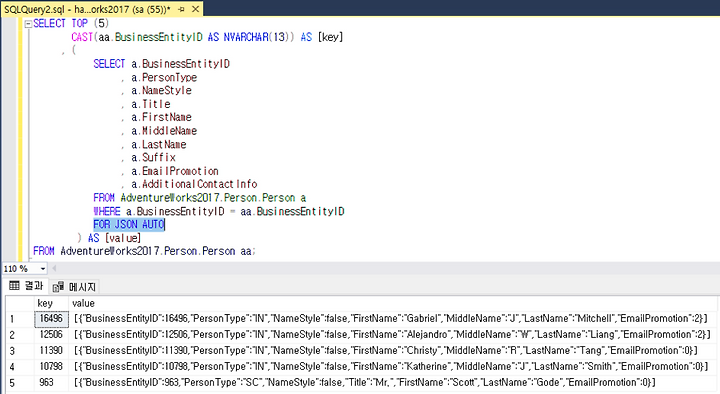Select the key cell 11390

click(x=51, y=351)
